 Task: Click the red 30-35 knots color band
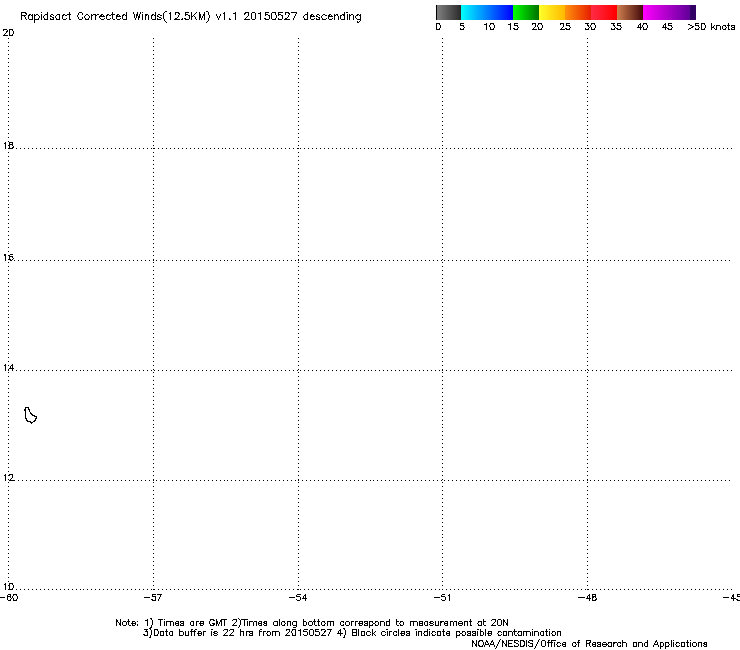(604, 12)
